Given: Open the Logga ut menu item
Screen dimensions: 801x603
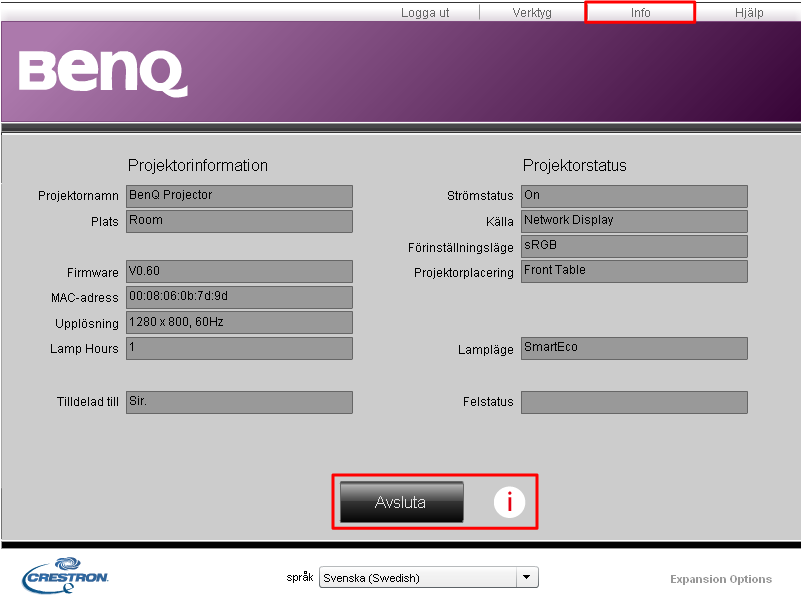Looking at the screenshot, I should 425,13.
